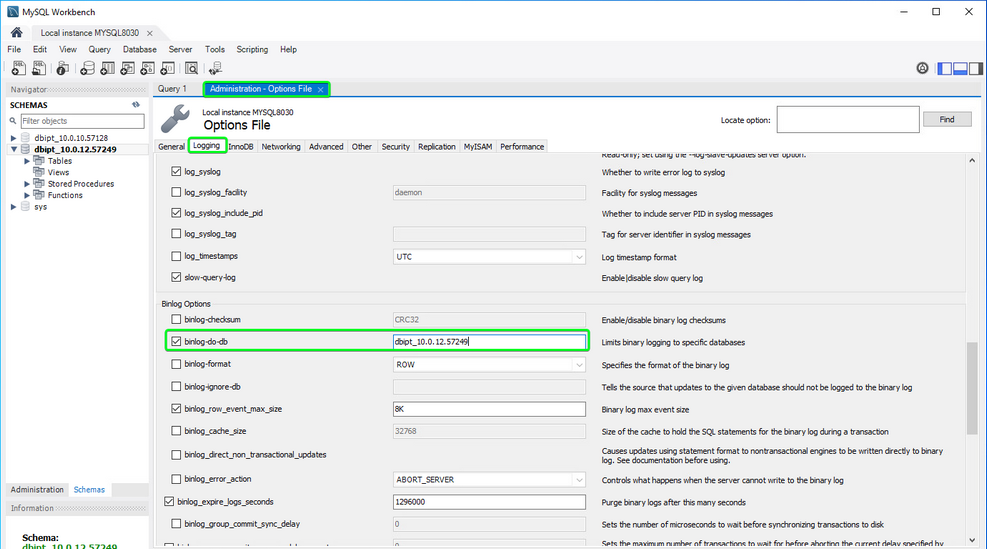Viewport: 987px width, 549px height.
Task: Click the binlog_expire_logs_seconds value field
Action: tap(489, 502)
